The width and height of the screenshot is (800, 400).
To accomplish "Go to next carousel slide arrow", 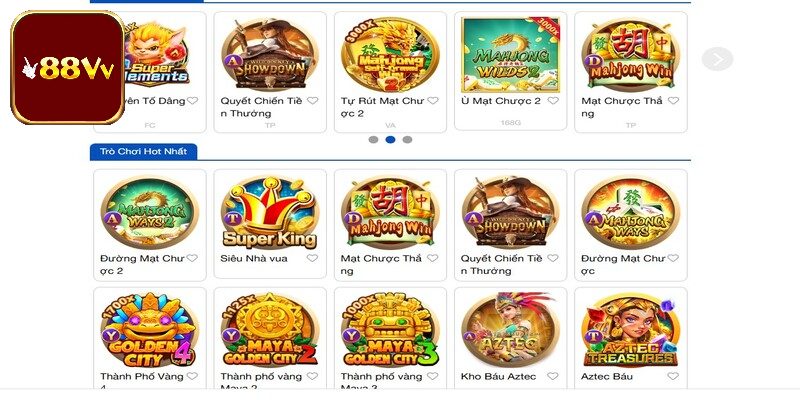I will [x=717, y=59].
